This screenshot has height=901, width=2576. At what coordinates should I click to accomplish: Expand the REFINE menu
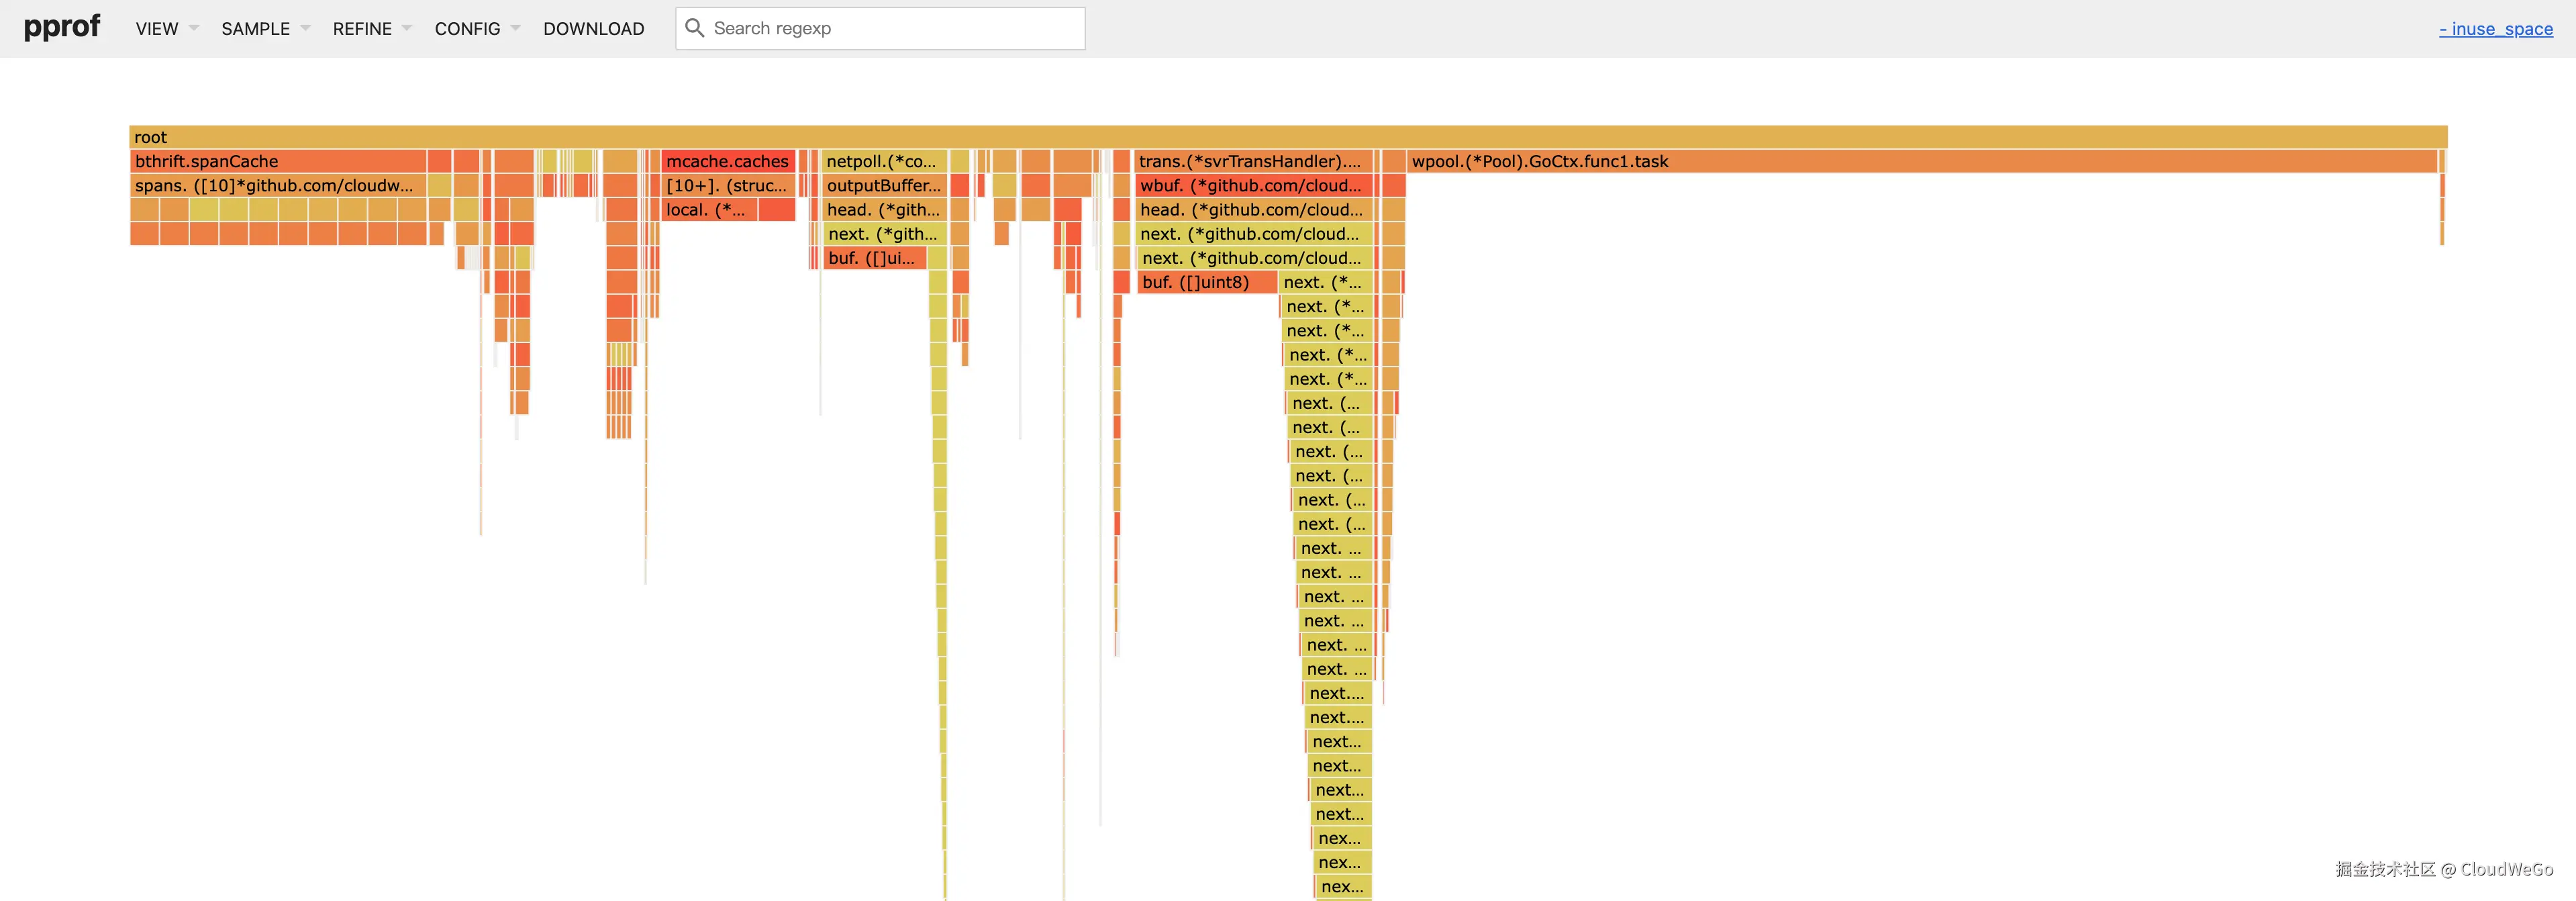(371, 29)
